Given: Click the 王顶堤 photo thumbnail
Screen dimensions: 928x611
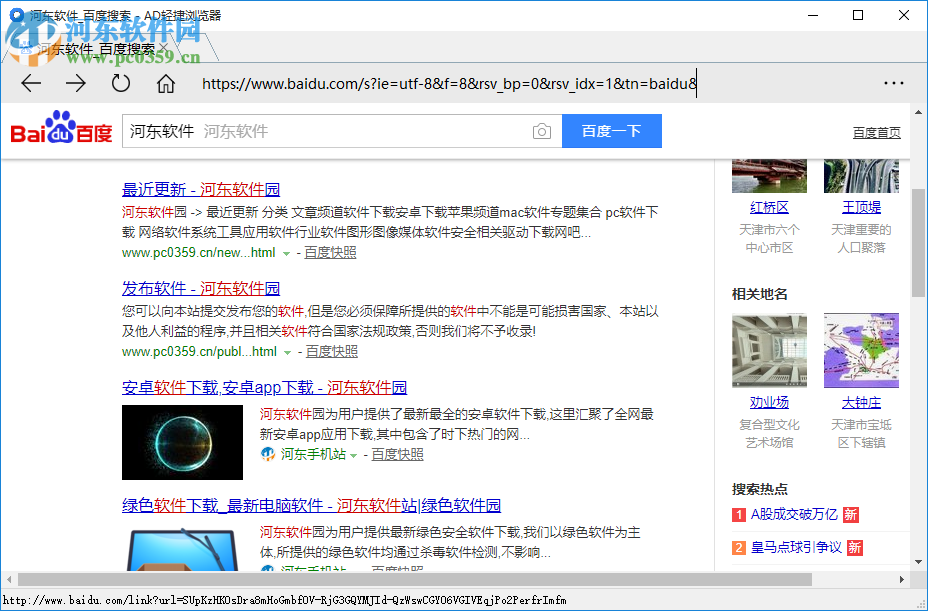Looking at the screenshot, I should tap(861, 176).
